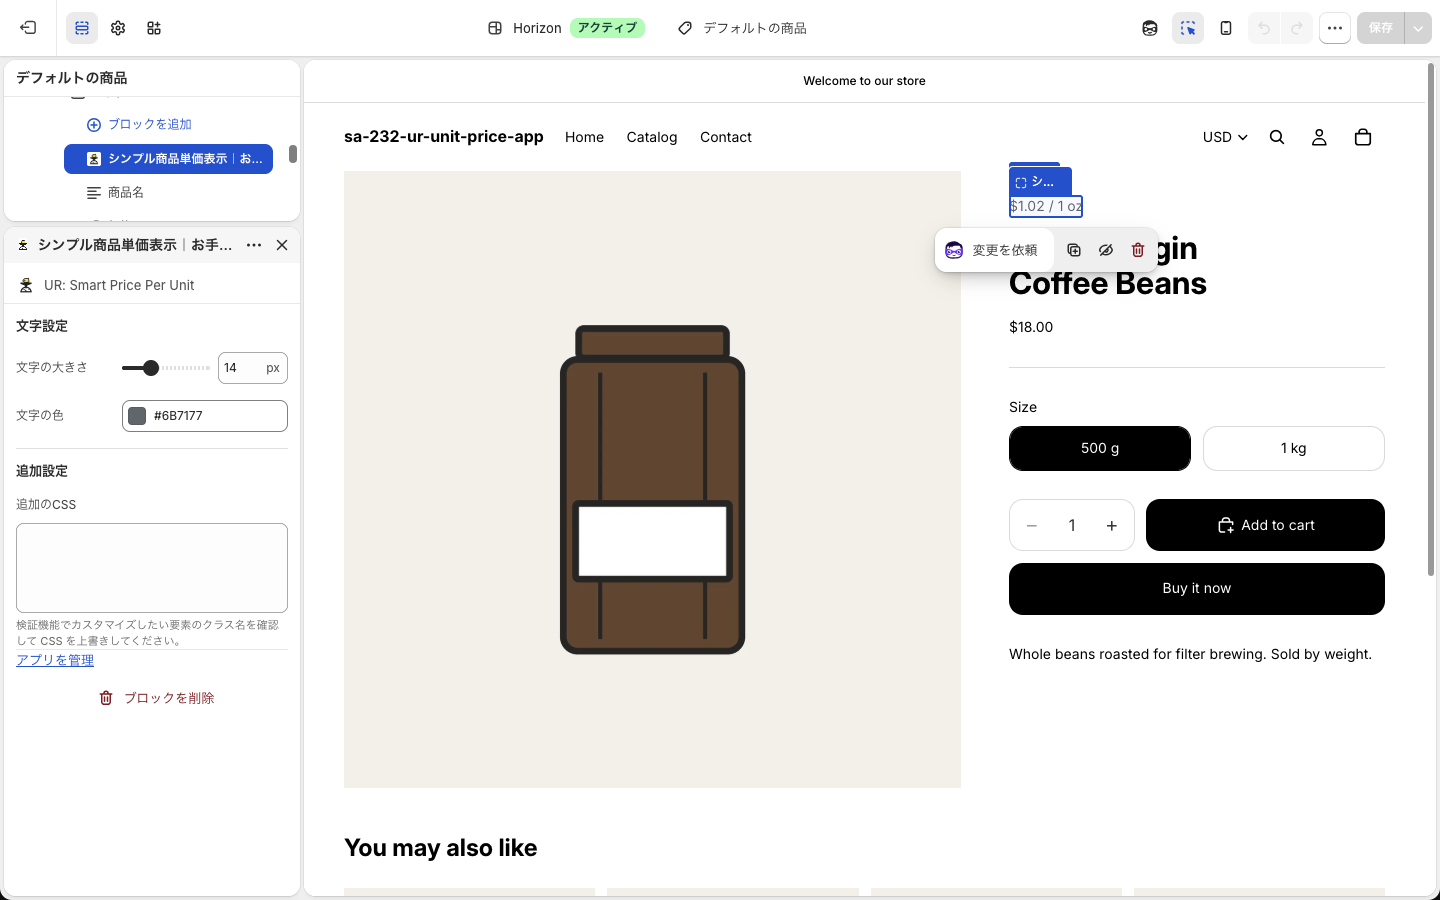Click the sa-232-ur-unit-price-app store name
Viewport: 1440px width, 900px height.
pyautogui.click(x=444, y=136)
